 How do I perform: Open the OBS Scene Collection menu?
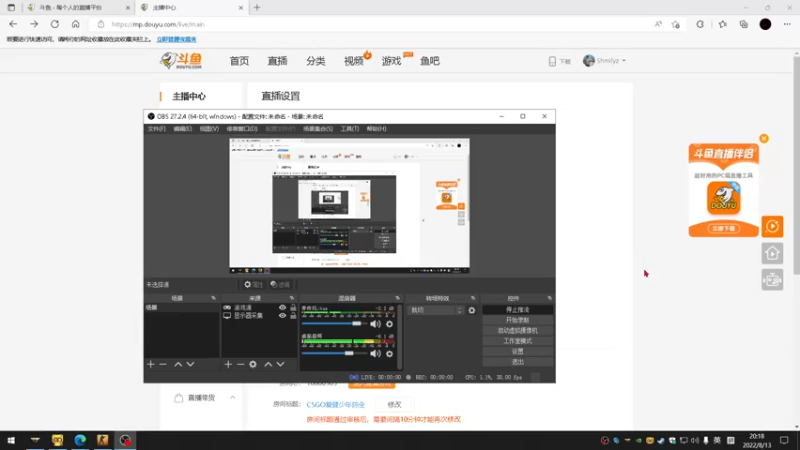(x=318, y=129)
